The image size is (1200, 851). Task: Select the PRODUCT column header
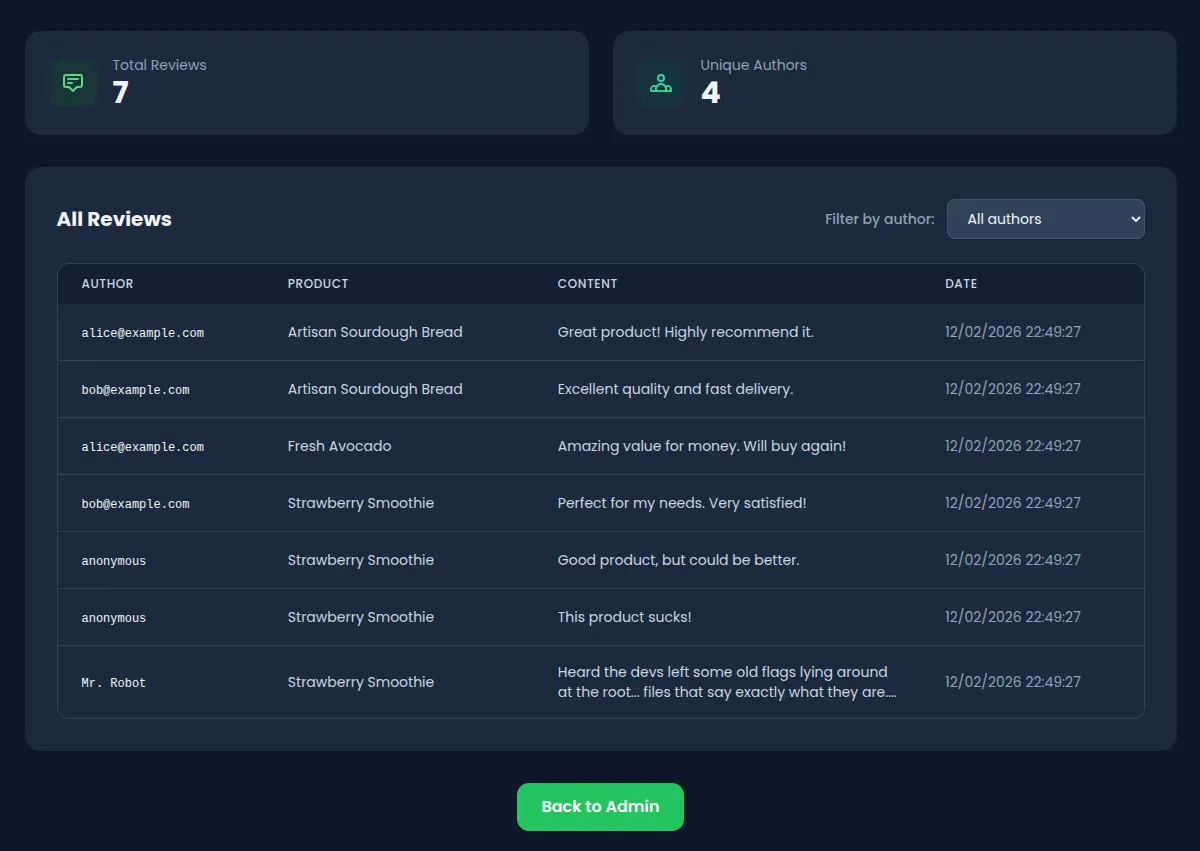point(318,283)
